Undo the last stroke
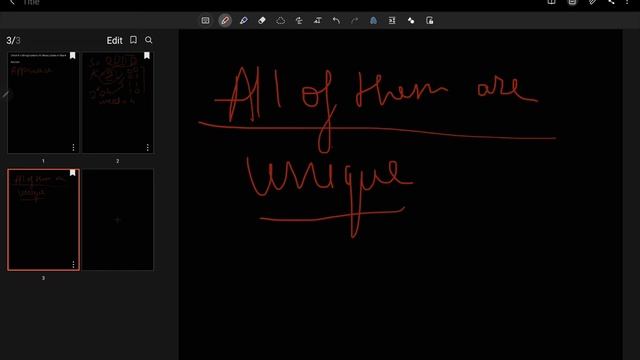Image resolution: width=640 pixels, height=360 pixels. [x=336, y=20]
